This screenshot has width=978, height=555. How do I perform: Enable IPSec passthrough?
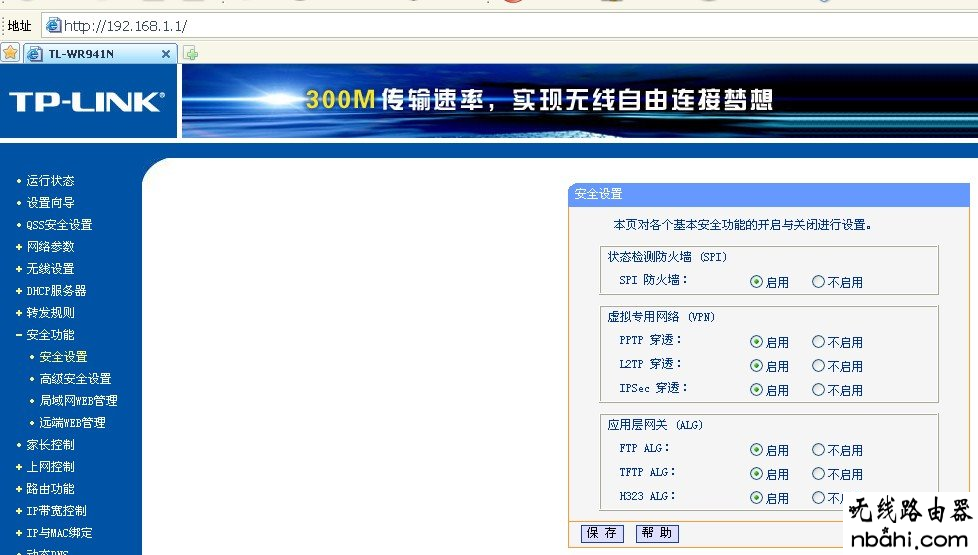tap(756, 390)
